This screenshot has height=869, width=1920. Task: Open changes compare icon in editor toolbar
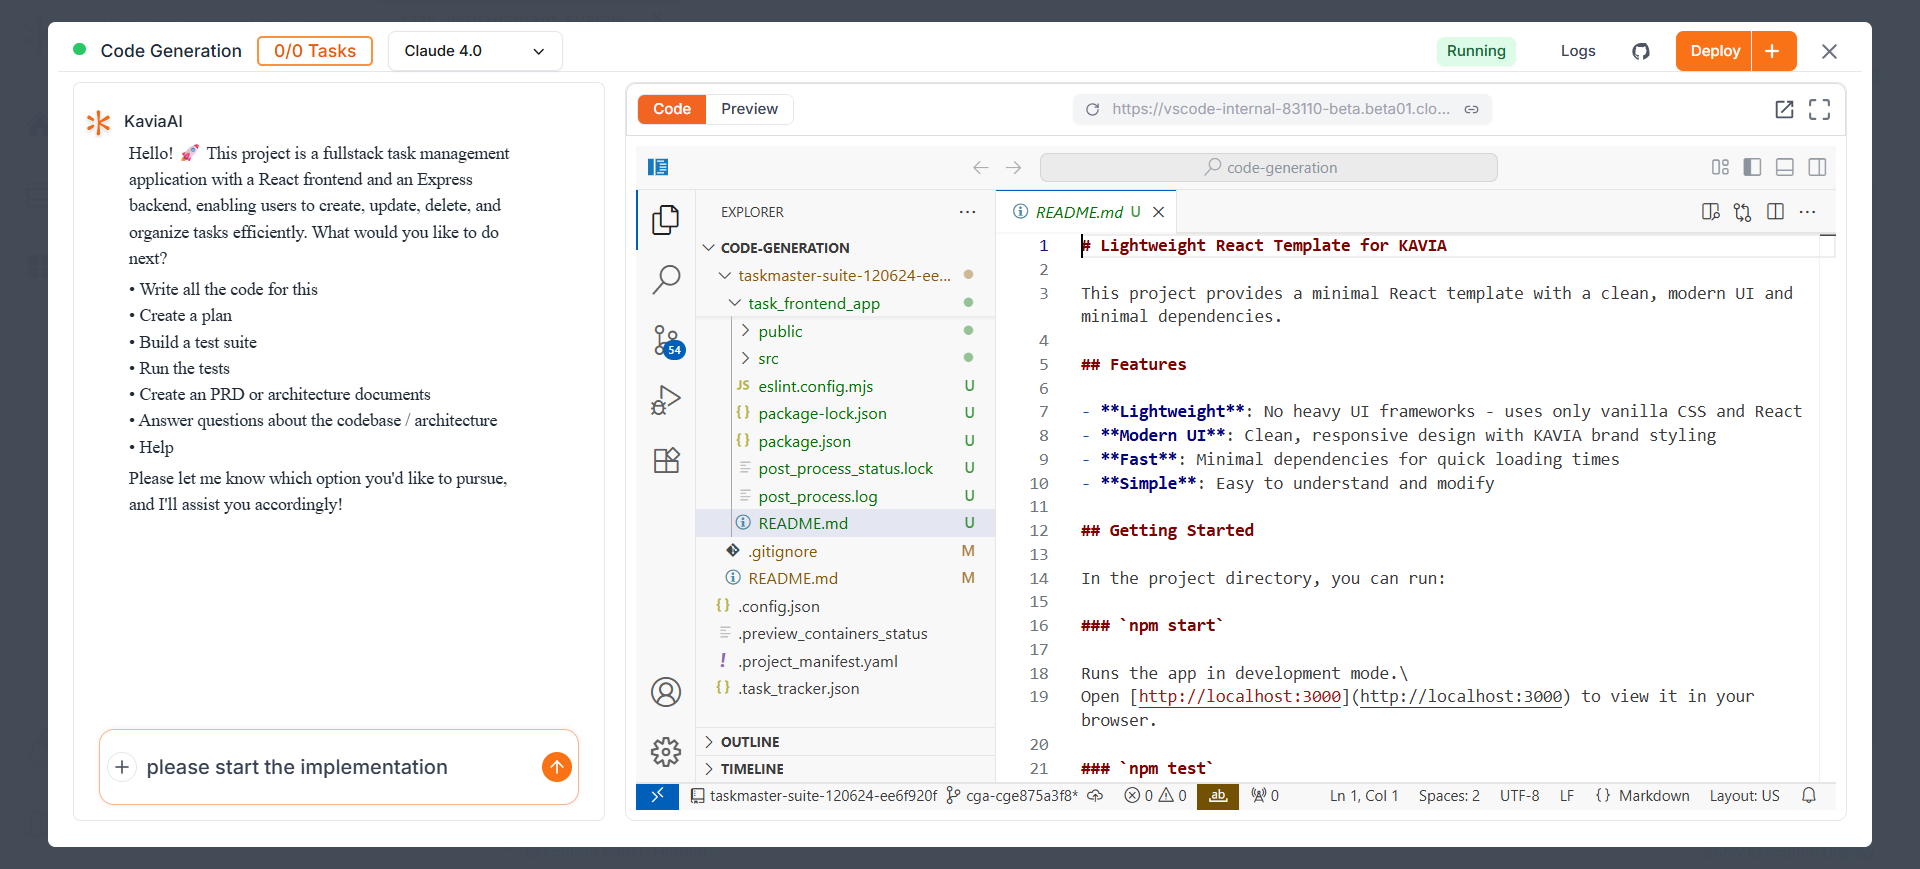[x=1743, y=212]
